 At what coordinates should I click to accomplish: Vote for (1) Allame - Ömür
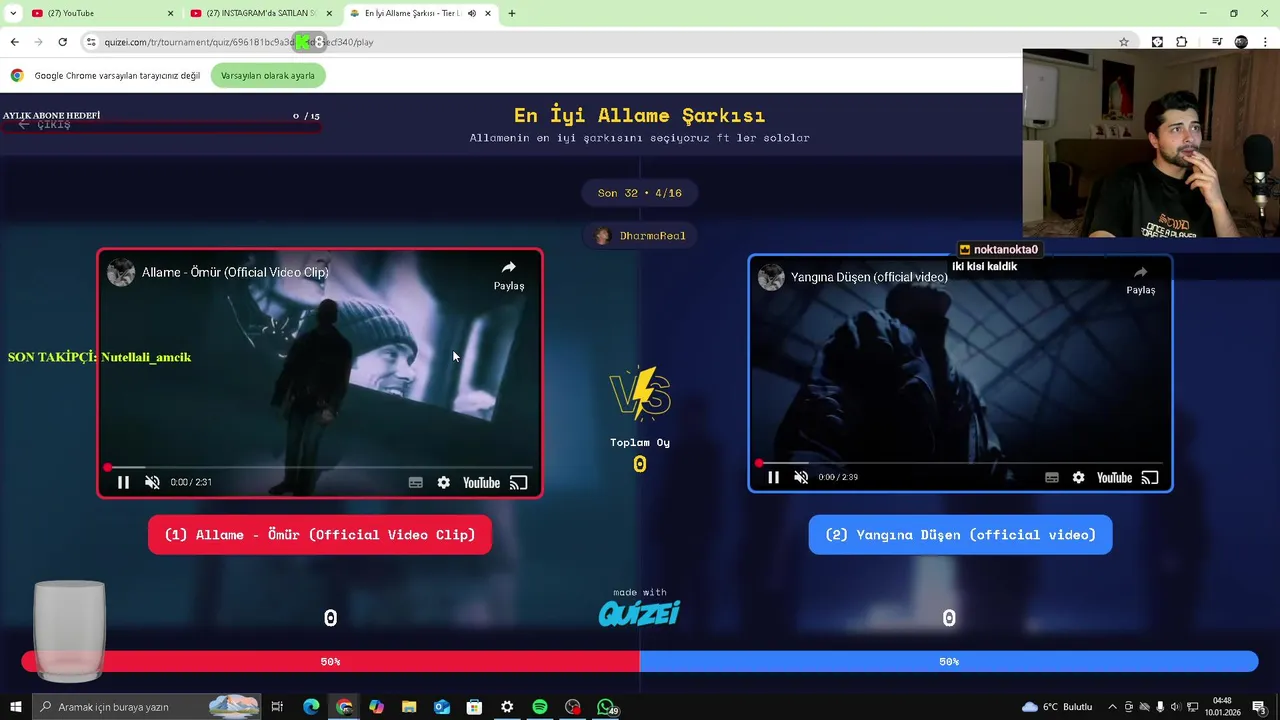(320, 535)
